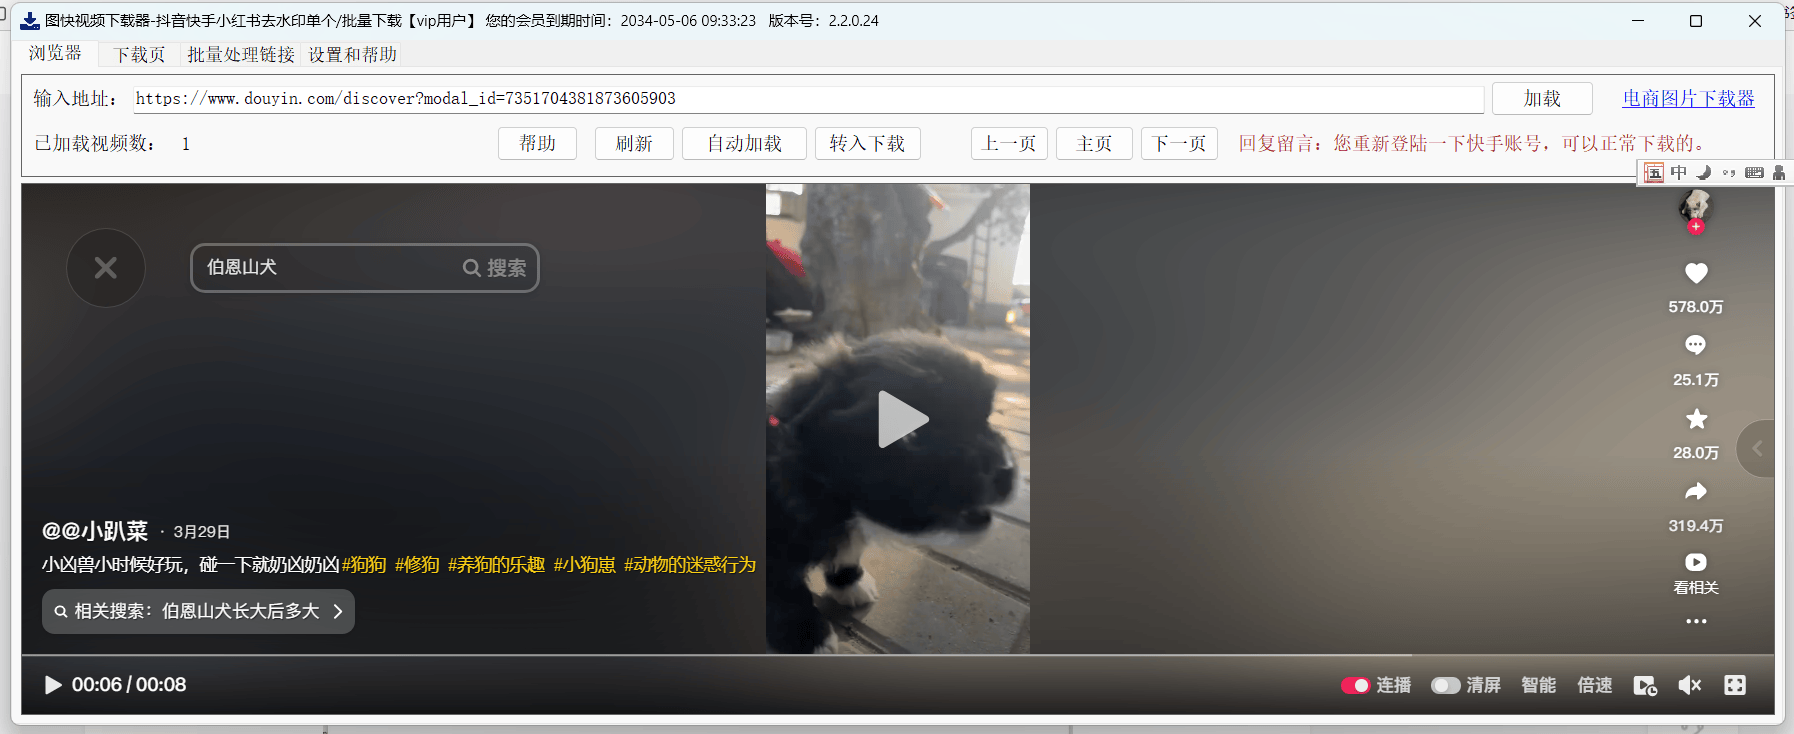This screenshot has height=734, width=1794.
Task: Click the 帮助 button
Action: (x=538, y=143)
